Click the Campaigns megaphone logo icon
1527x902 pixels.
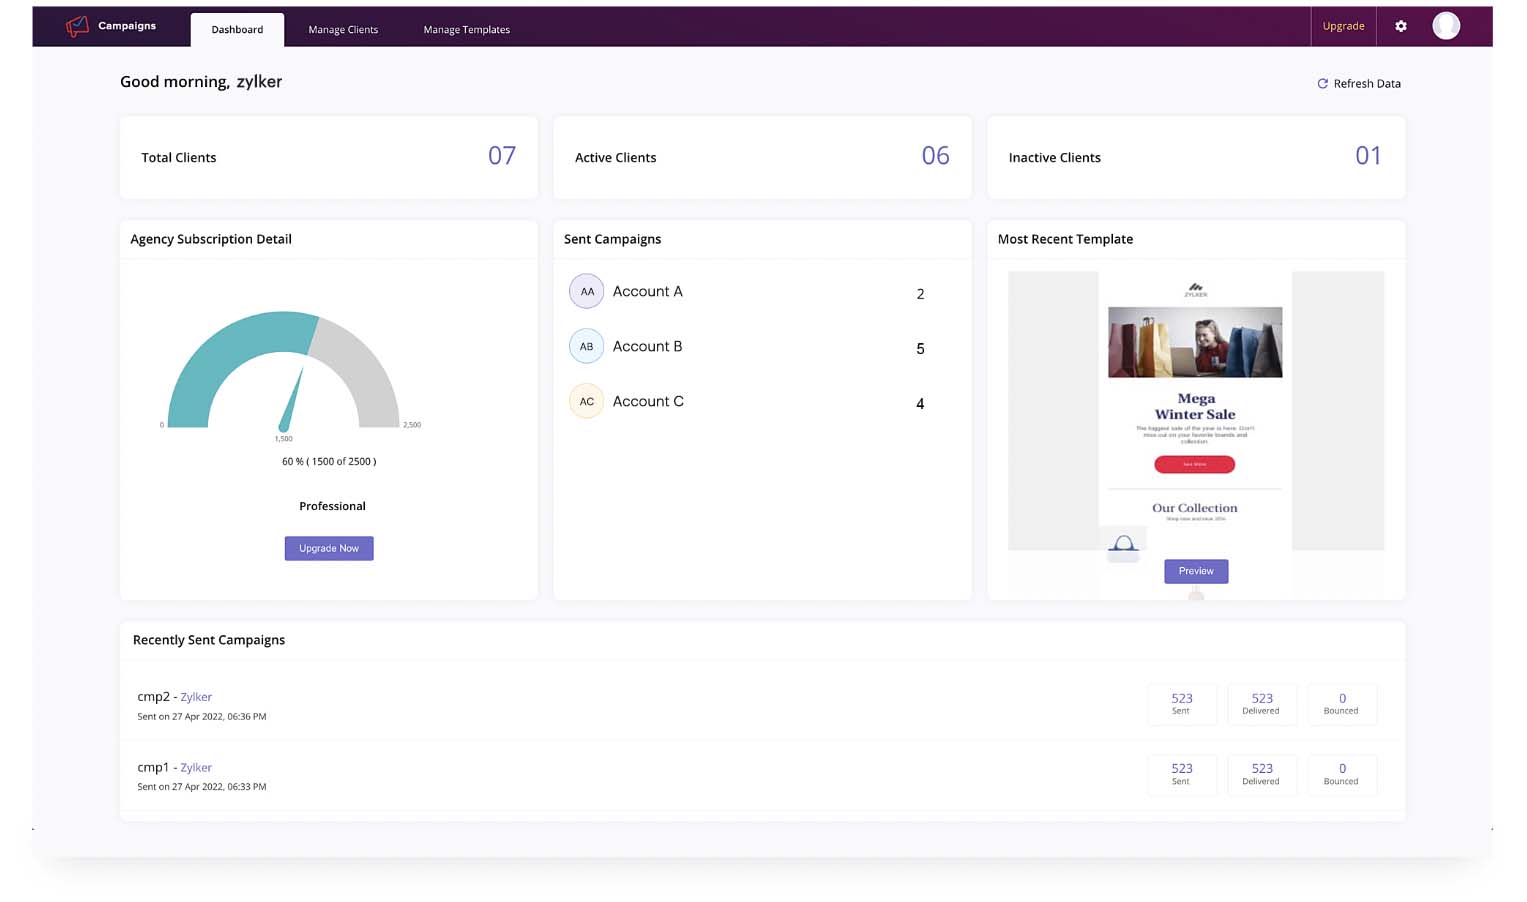coord(77,27)
